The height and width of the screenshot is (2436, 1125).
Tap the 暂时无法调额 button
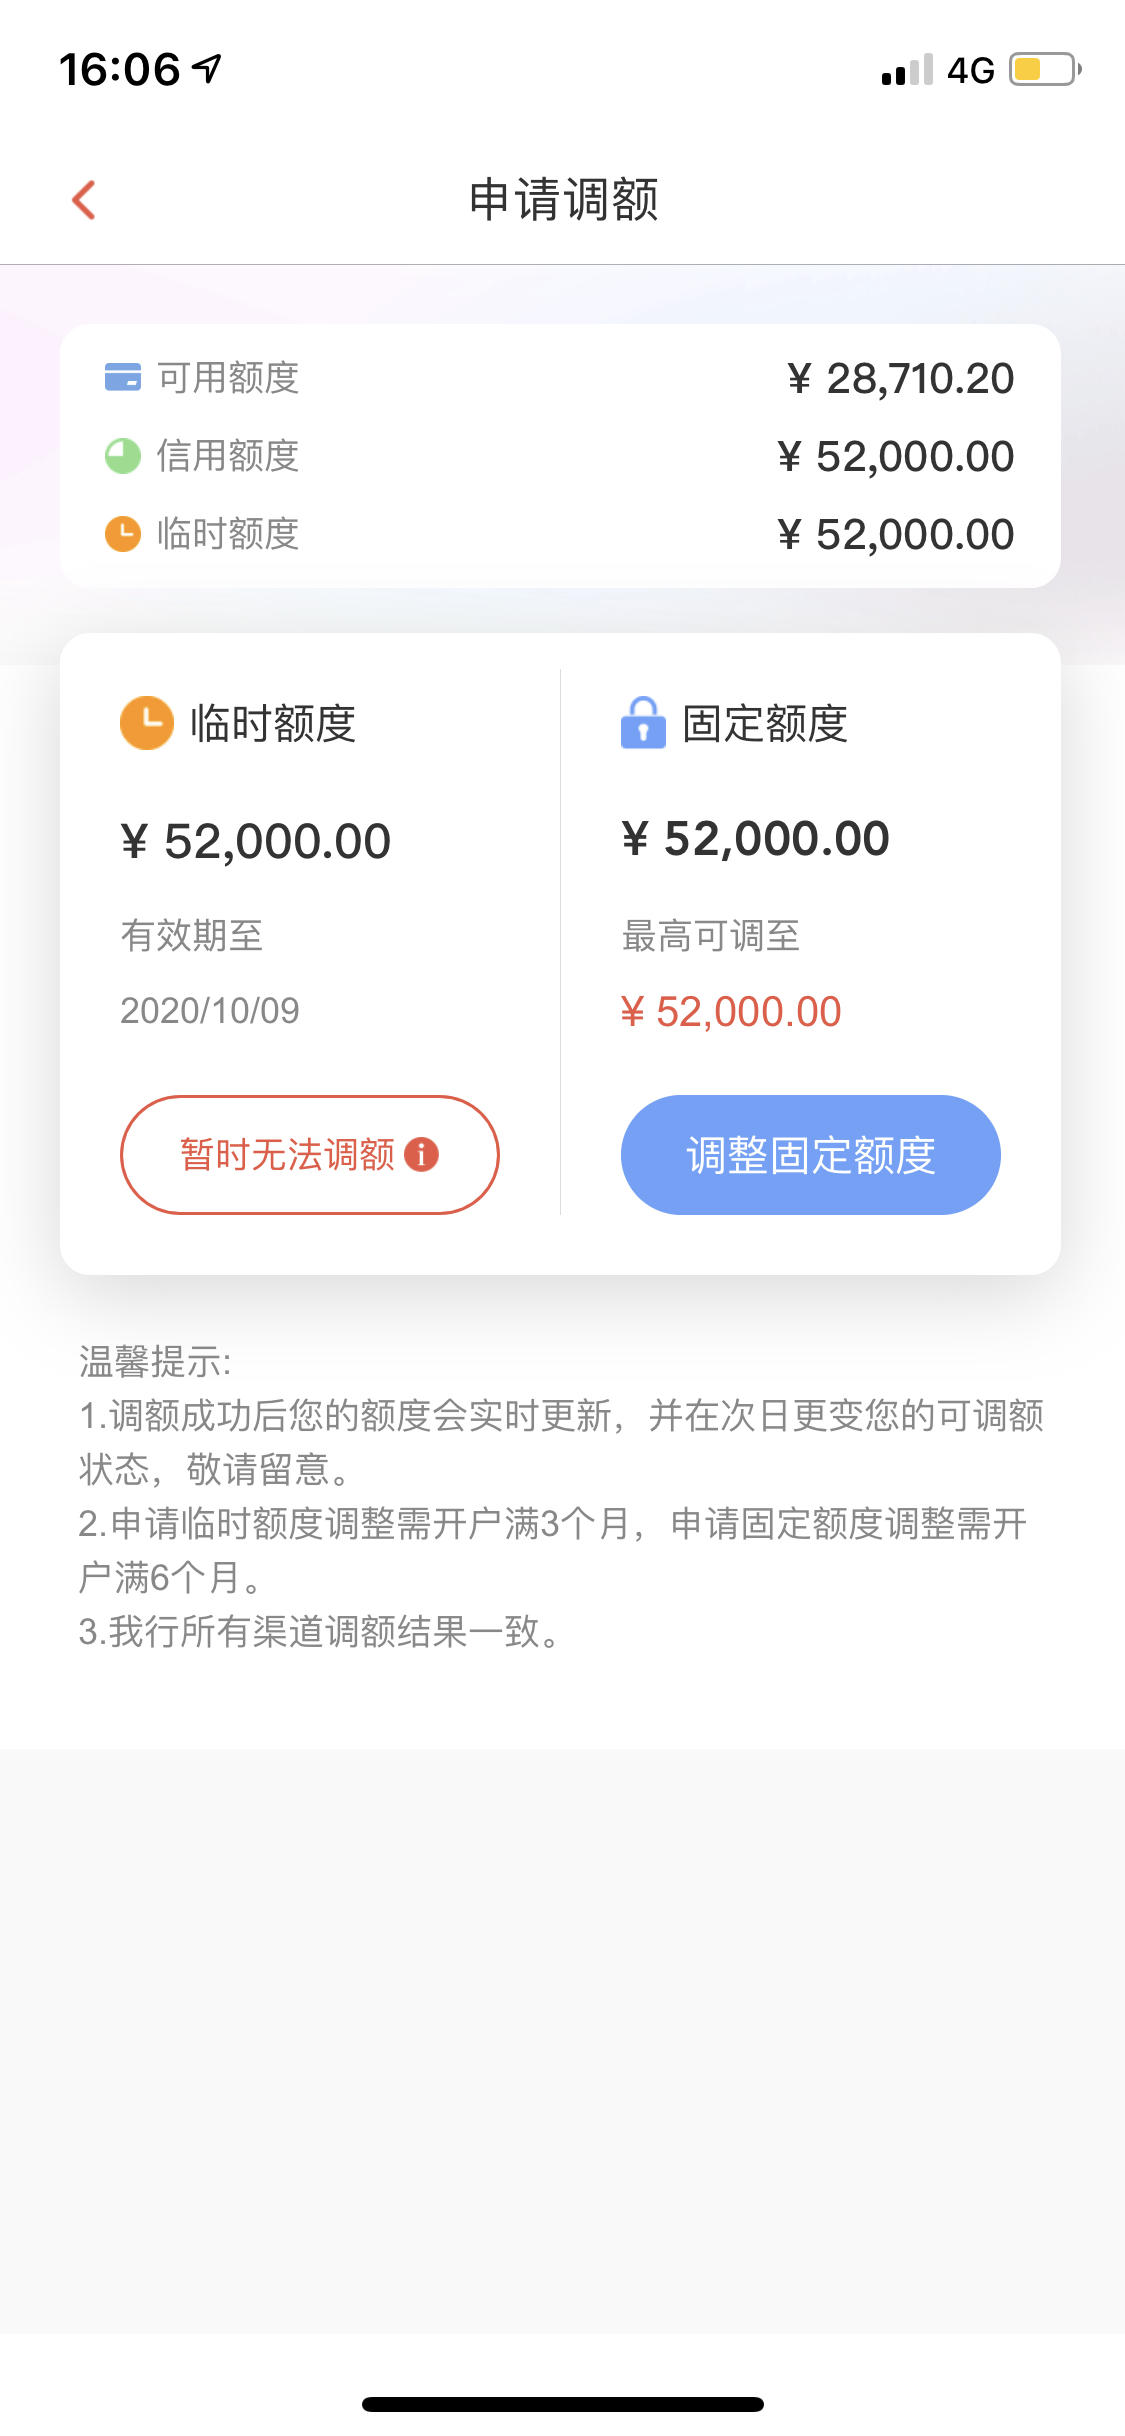tap(310, 1155)
